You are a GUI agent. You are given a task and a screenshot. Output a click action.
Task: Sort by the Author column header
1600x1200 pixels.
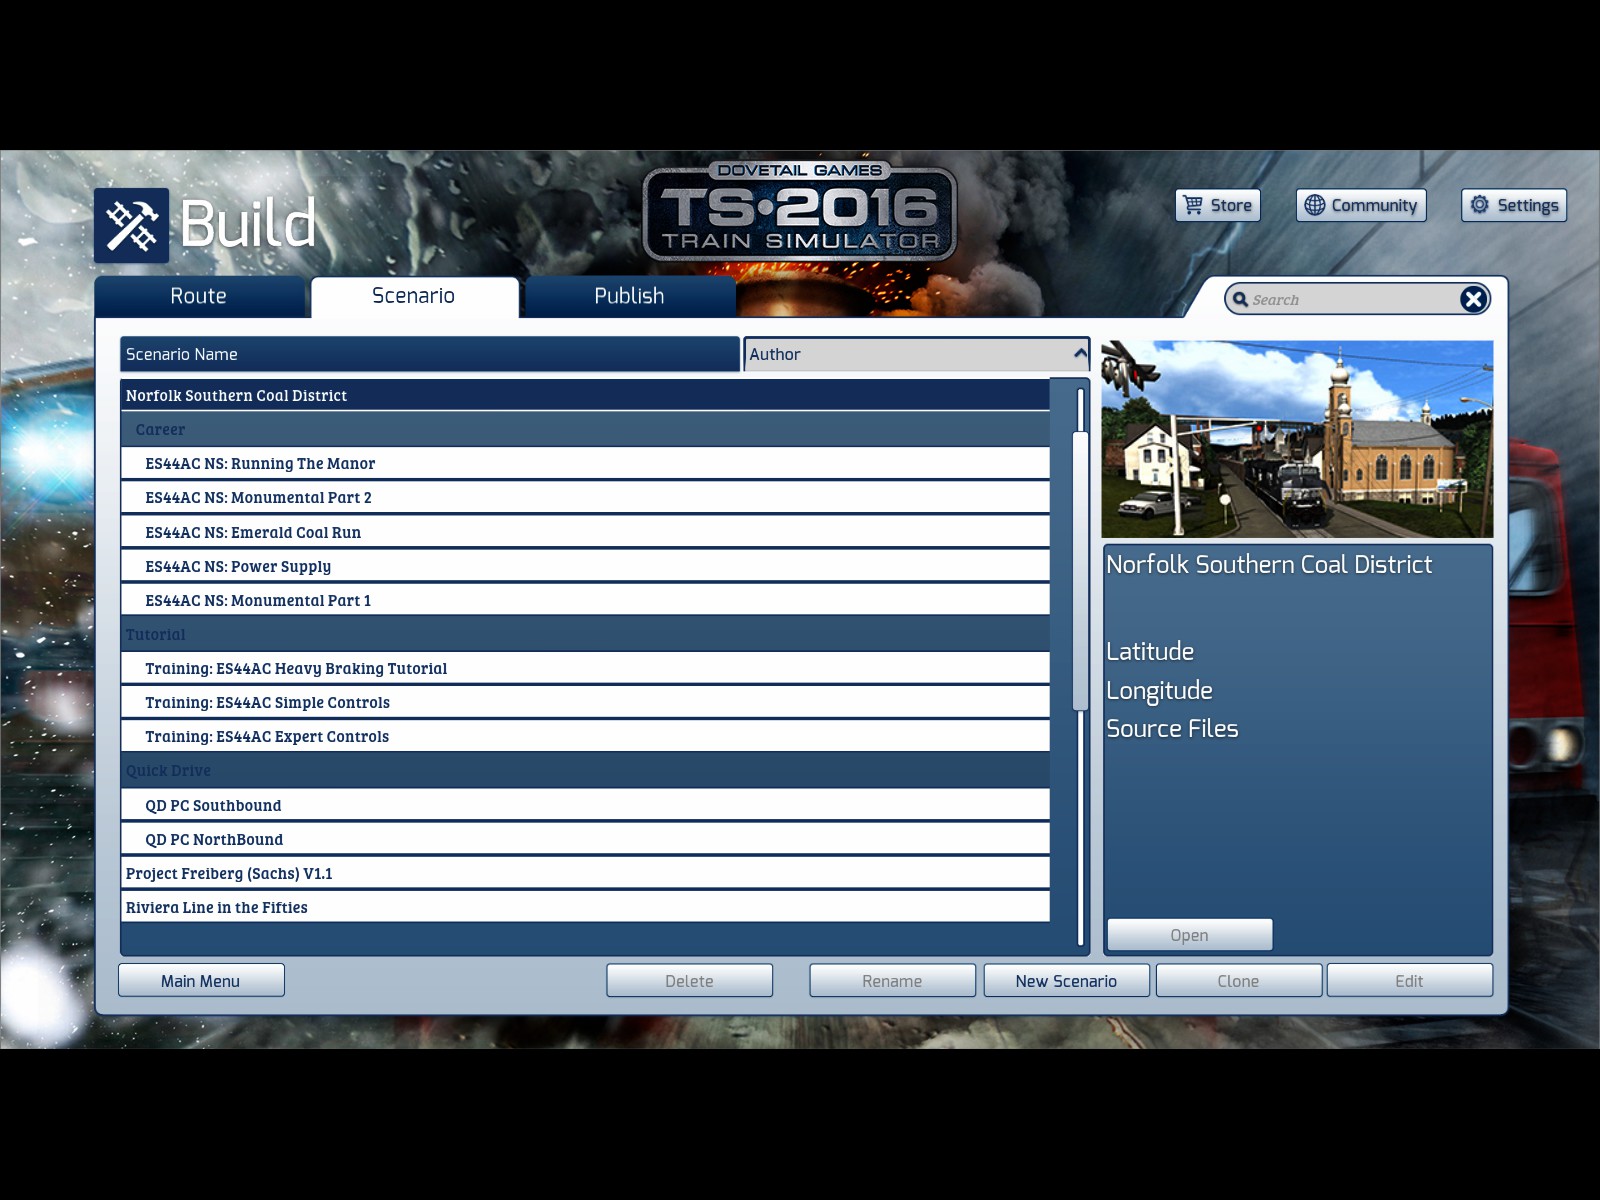tap(917, 354)
